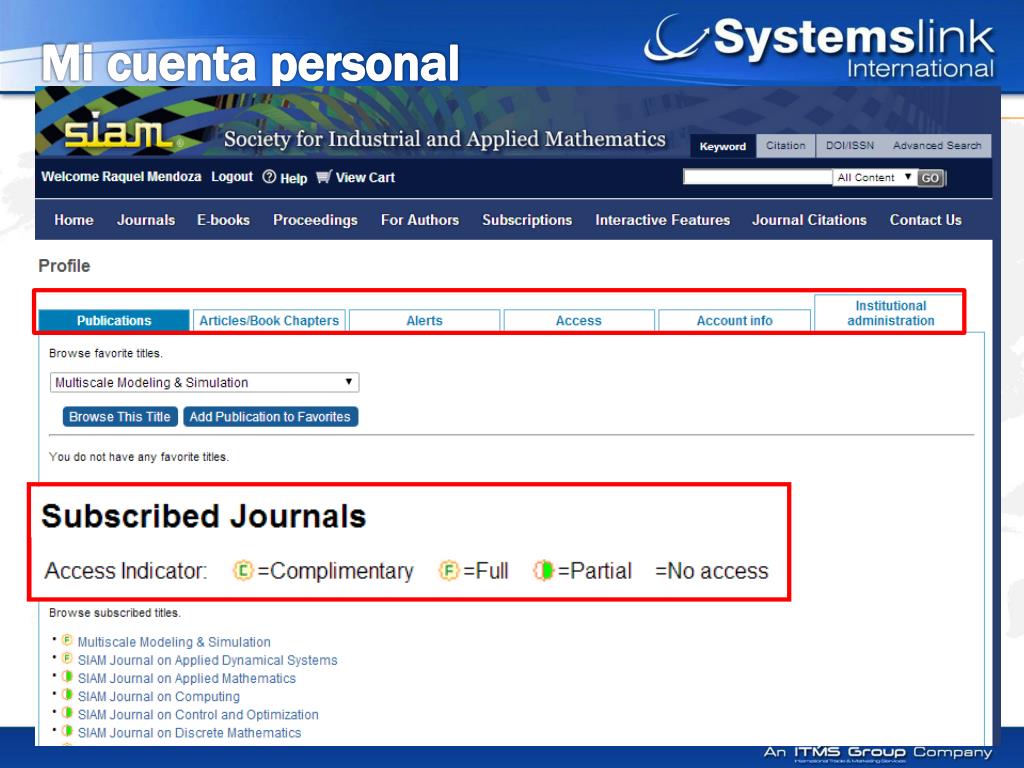1024x768 pixels.
Task: Click Add Publication to Favorites button
Action: (270, 417)
